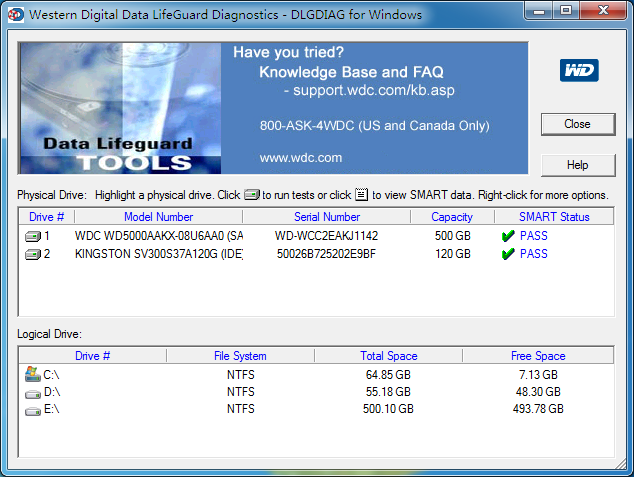Open the Help button
Screen dimensions: 634x477
pyautogui.click(x=578, y=165)
